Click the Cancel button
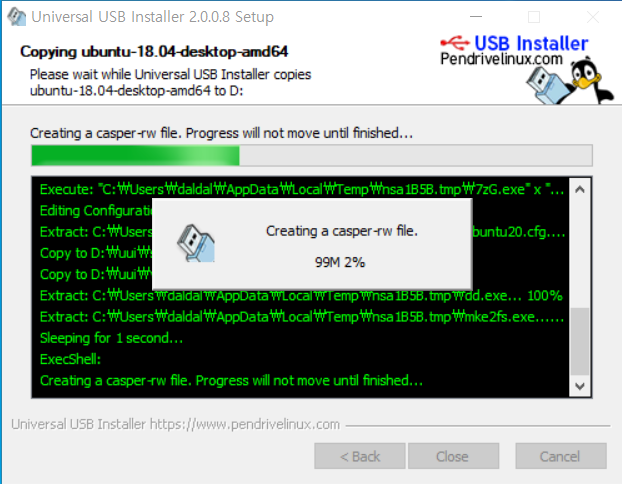This screenshot has width=622, height=484. coord(561,456)
